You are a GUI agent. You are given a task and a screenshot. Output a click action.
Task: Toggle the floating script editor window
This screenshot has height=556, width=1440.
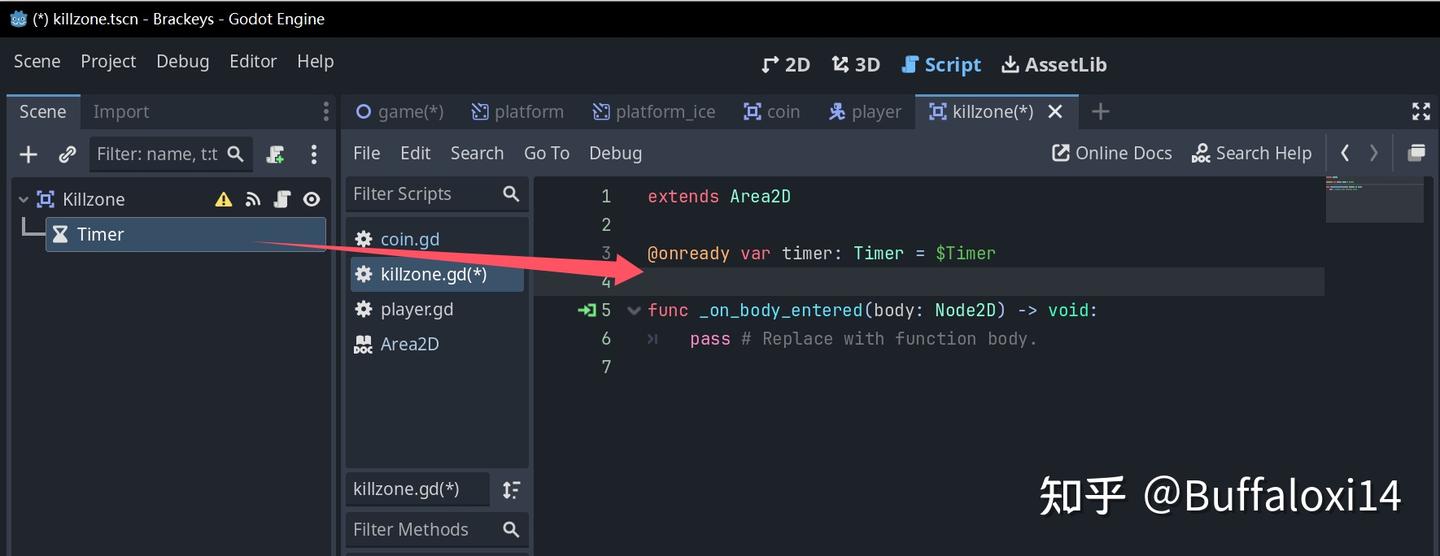click(1416, 153)
